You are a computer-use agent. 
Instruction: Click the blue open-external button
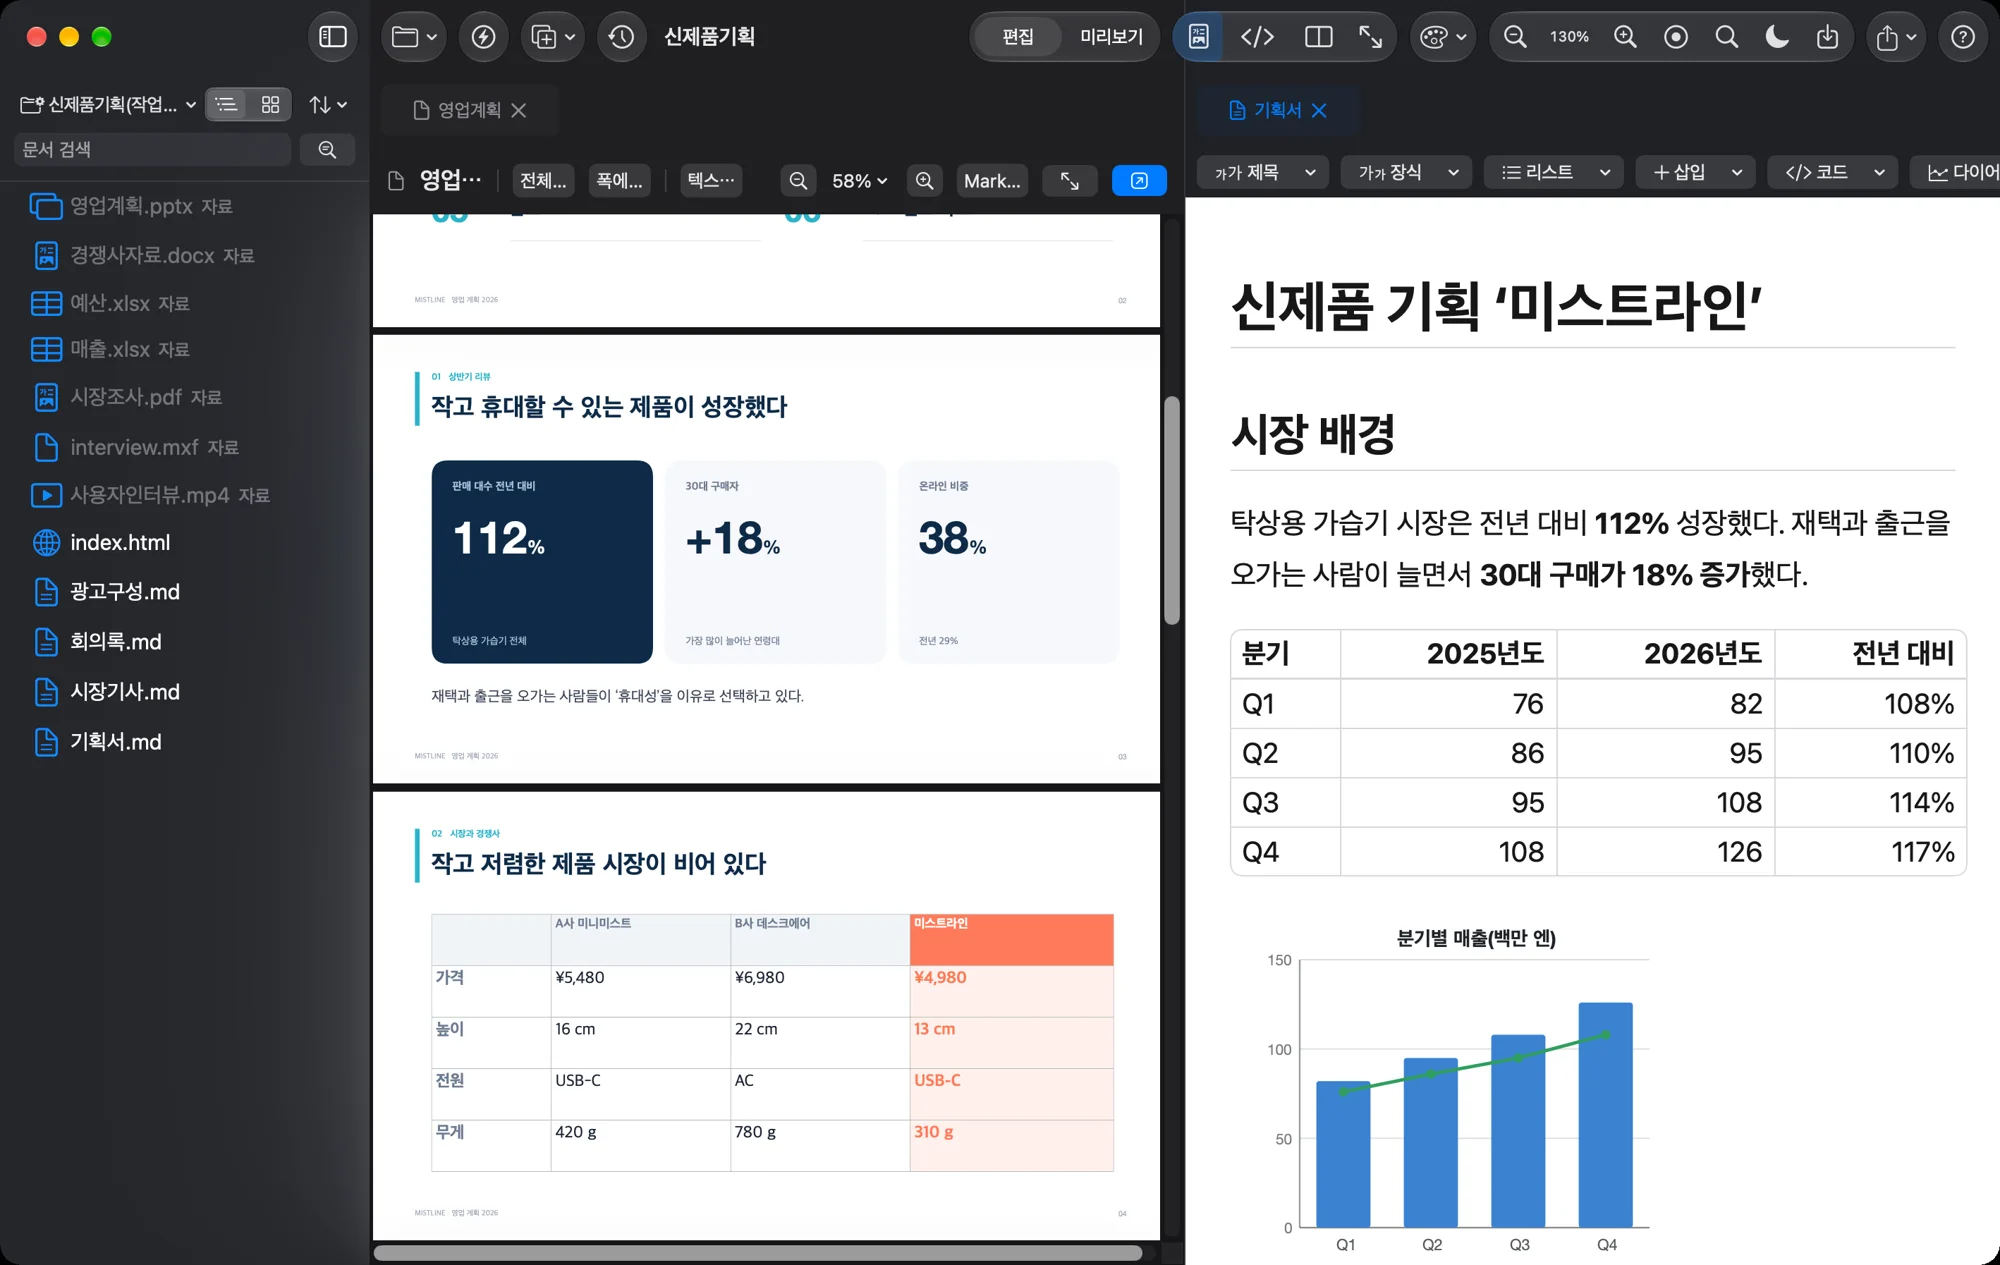[1139, 181]
